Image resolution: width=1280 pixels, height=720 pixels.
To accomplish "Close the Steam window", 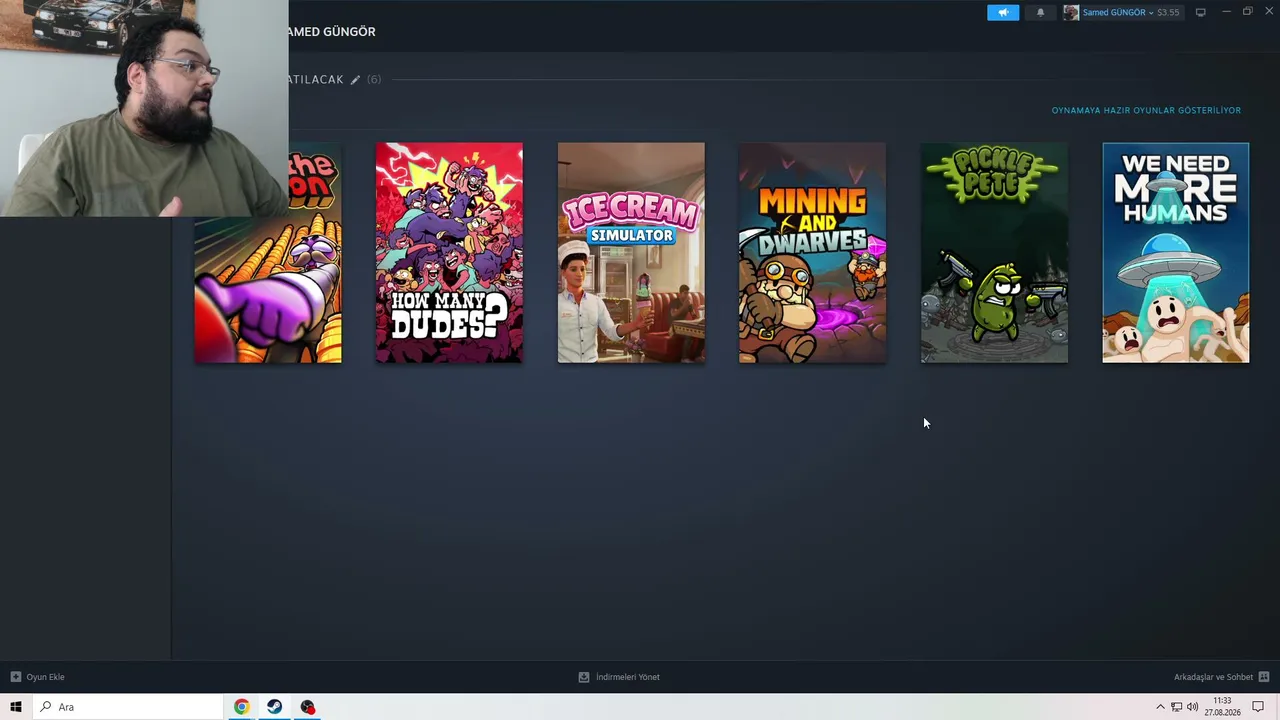I will (x=1269, y=12).
